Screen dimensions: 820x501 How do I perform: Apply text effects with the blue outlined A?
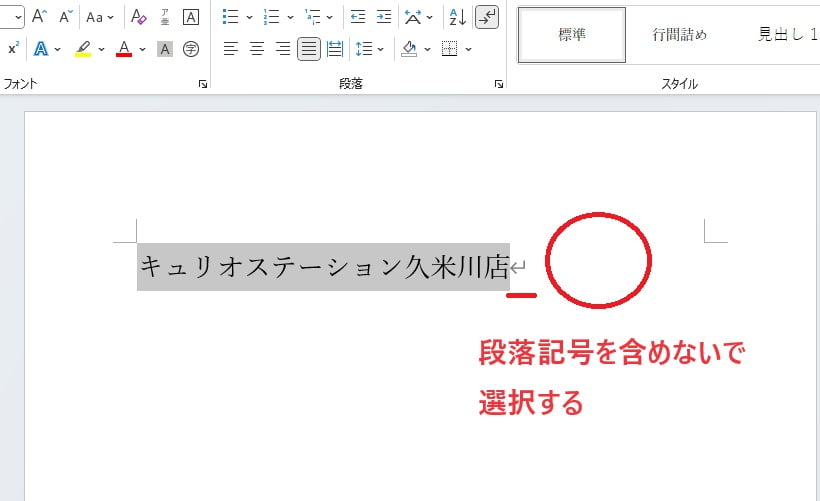point(41,49)
